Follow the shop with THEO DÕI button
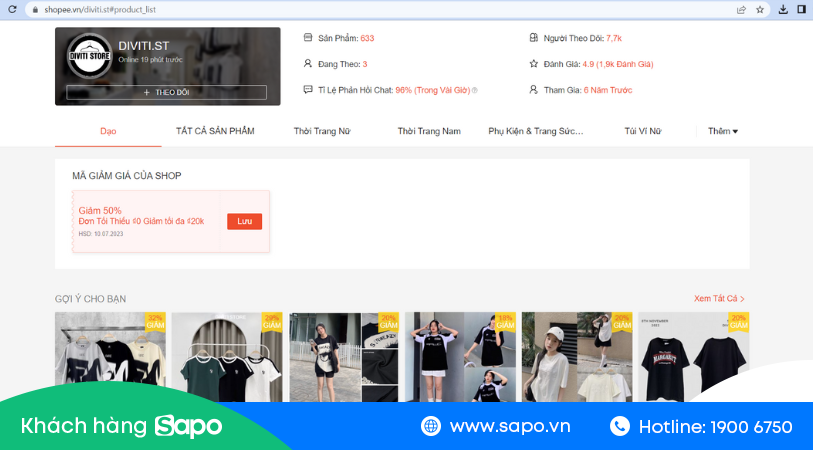The image size is (813, 450). [x=166, y=92]
